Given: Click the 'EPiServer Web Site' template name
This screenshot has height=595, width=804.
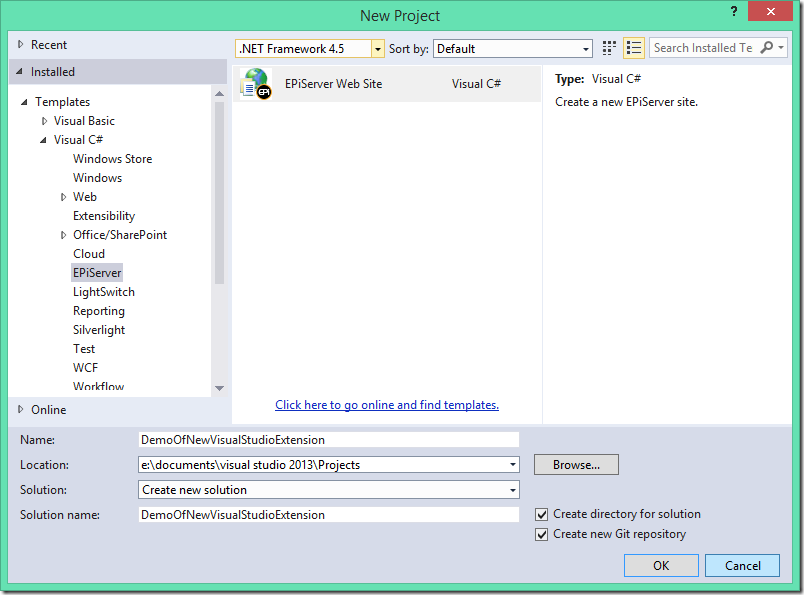Looking at the screenshot, I should click(333, 84).
